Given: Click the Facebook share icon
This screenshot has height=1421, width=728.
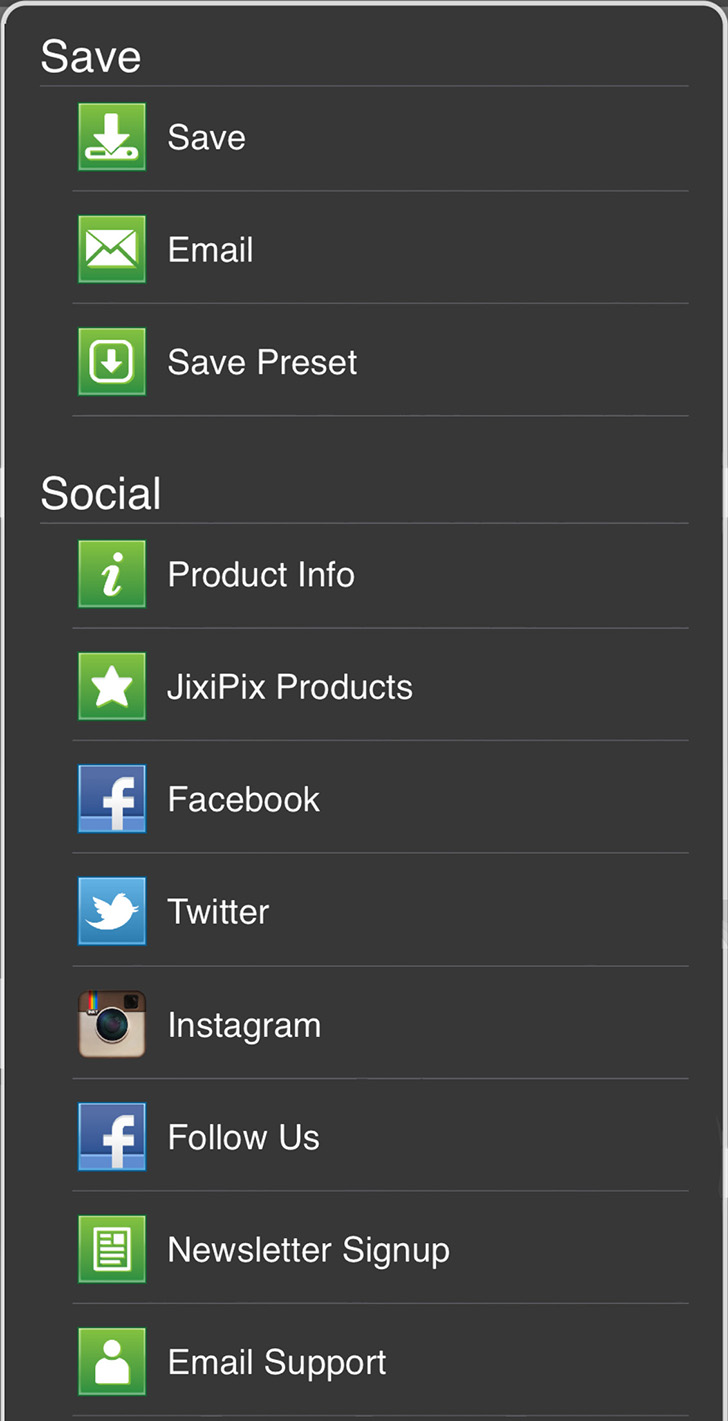Looking at the screenshot, I should click(x=112, y=799).
